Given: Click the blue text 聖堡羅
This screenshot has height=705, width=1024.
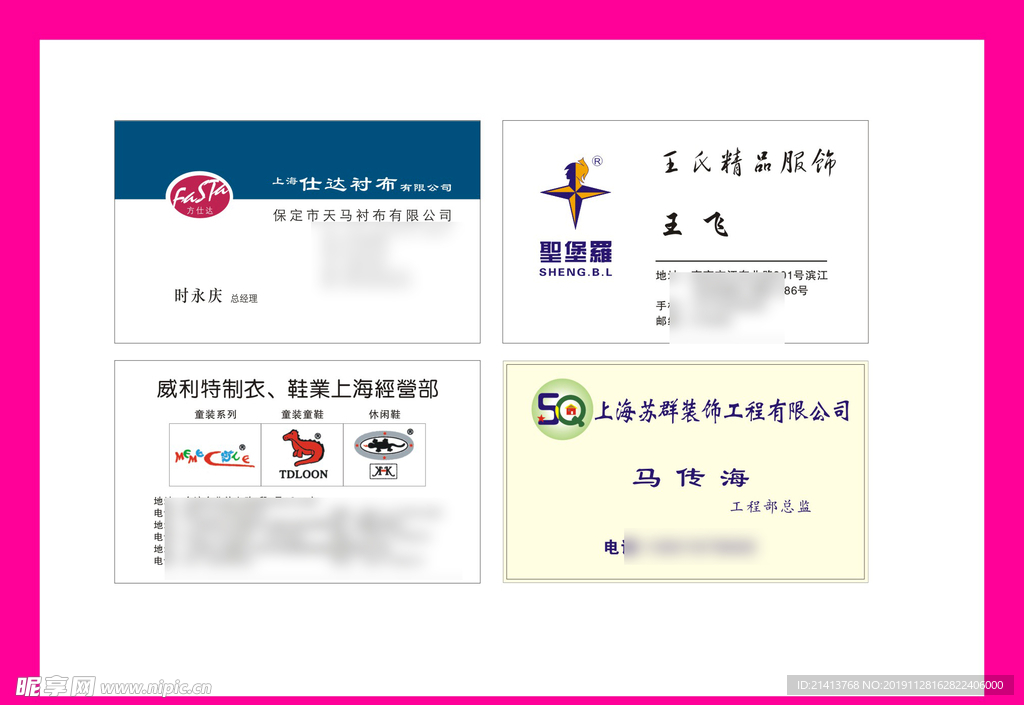Looking at the screenshot, I should coord(575,252).
